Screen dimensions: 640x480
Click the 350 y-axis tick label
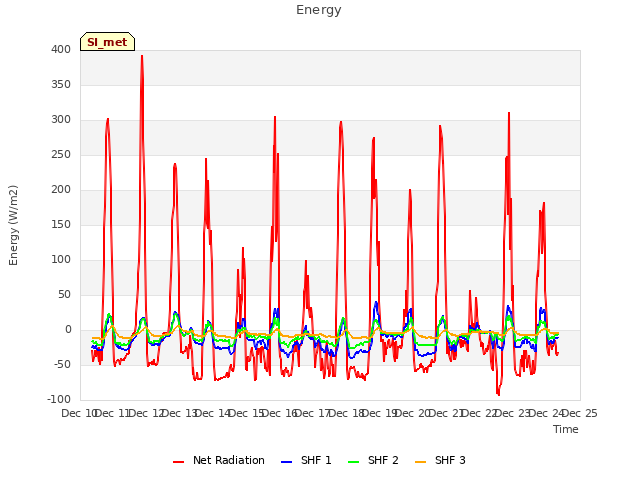coord(61,85)
